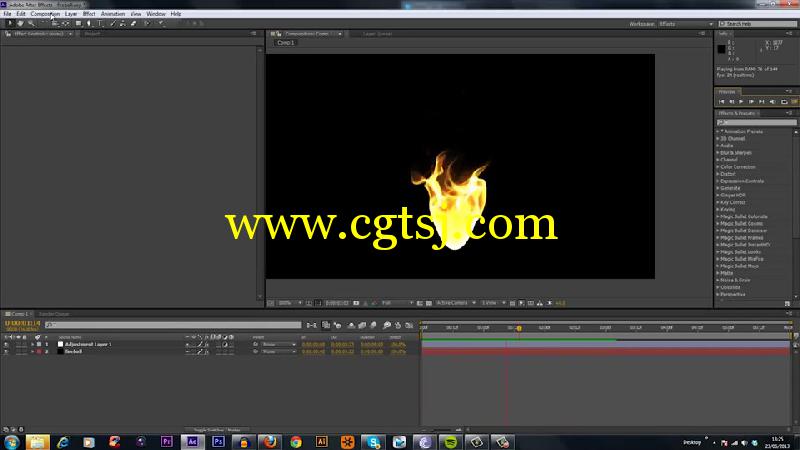Select the Eraser tool

(134, 23)
